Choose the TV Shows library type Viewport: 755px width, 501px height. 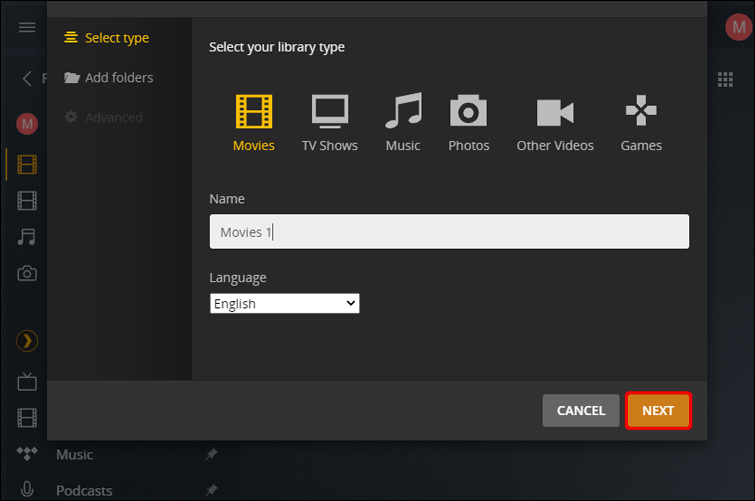329,112
